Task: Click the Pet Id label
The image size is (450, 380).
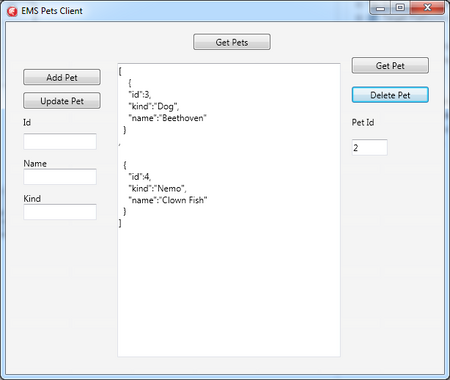Action: (x=363, y=122)
